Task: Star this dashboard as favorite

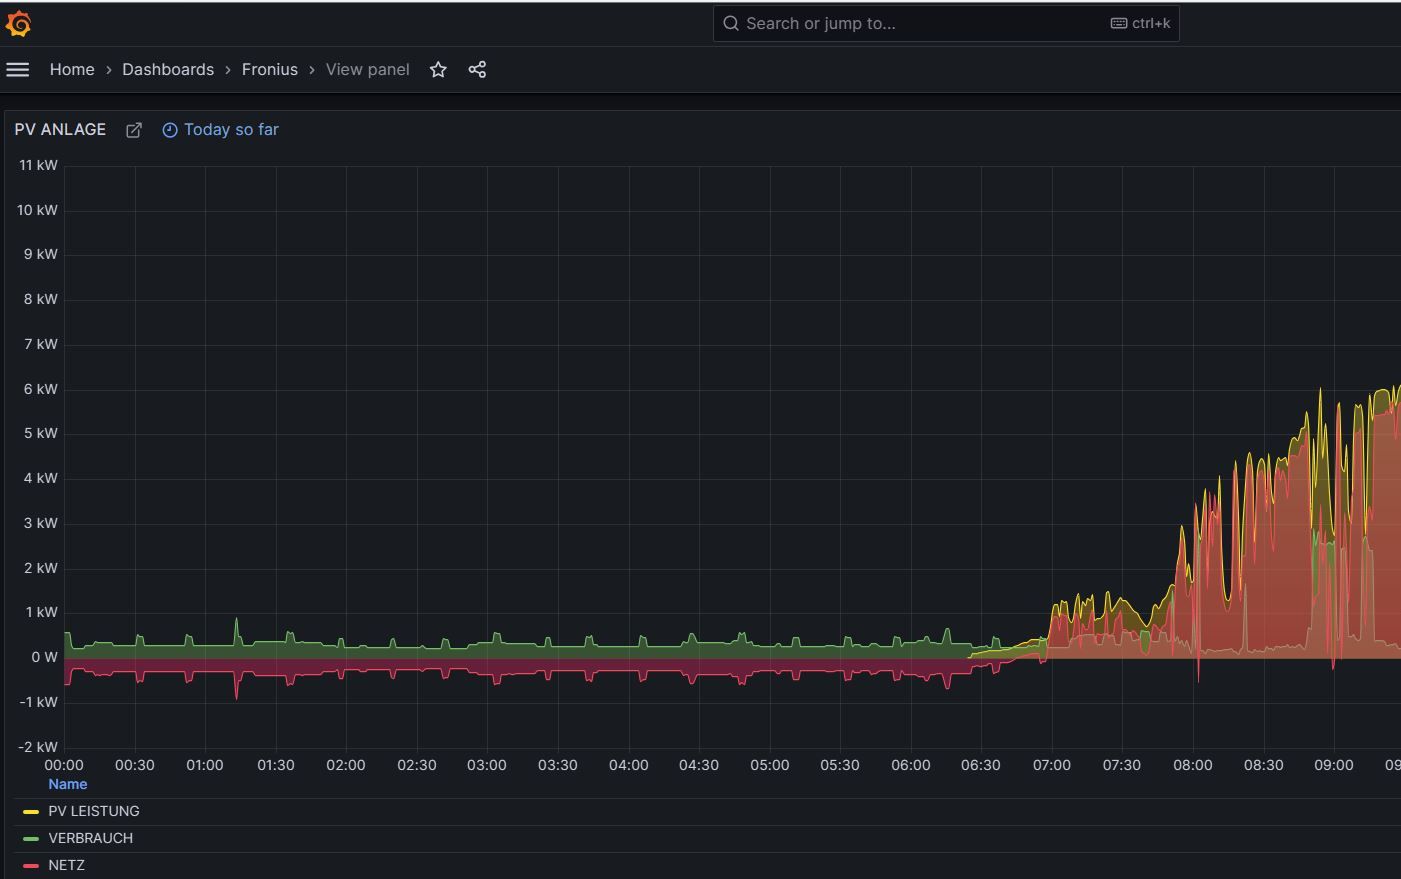Action: [x=438, y=70]
